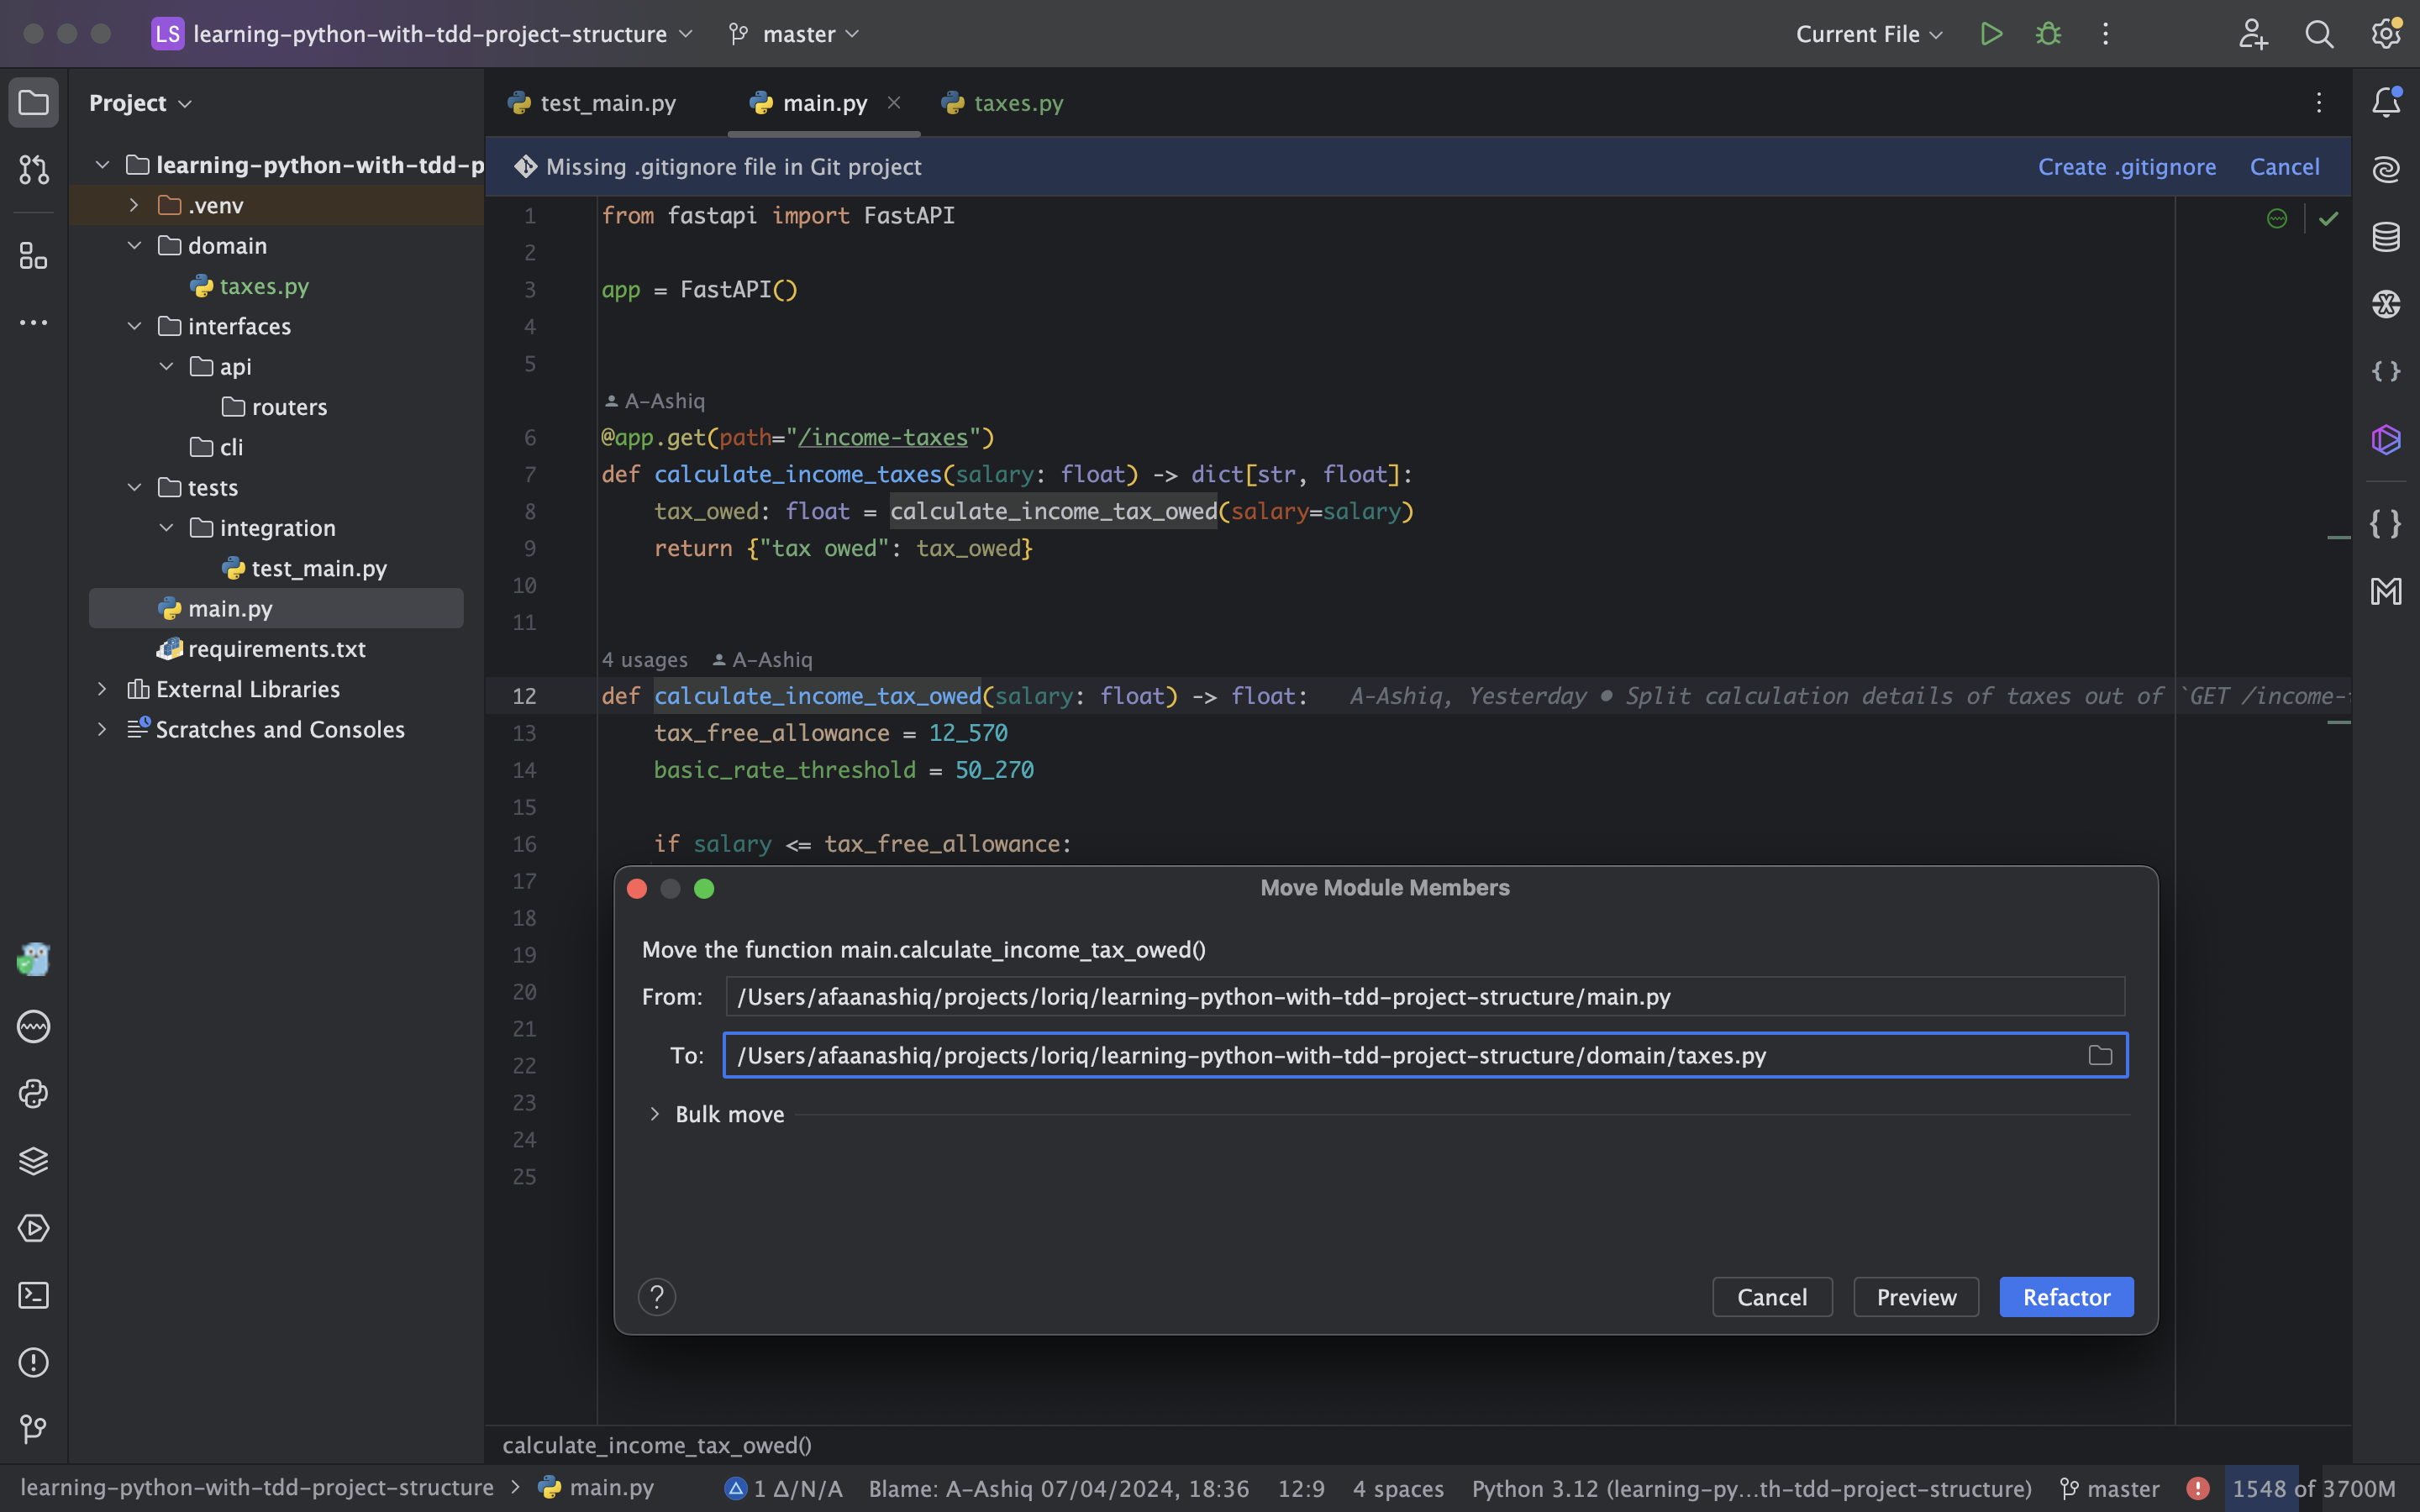Open the Terminal tool window

point(33,1295)
